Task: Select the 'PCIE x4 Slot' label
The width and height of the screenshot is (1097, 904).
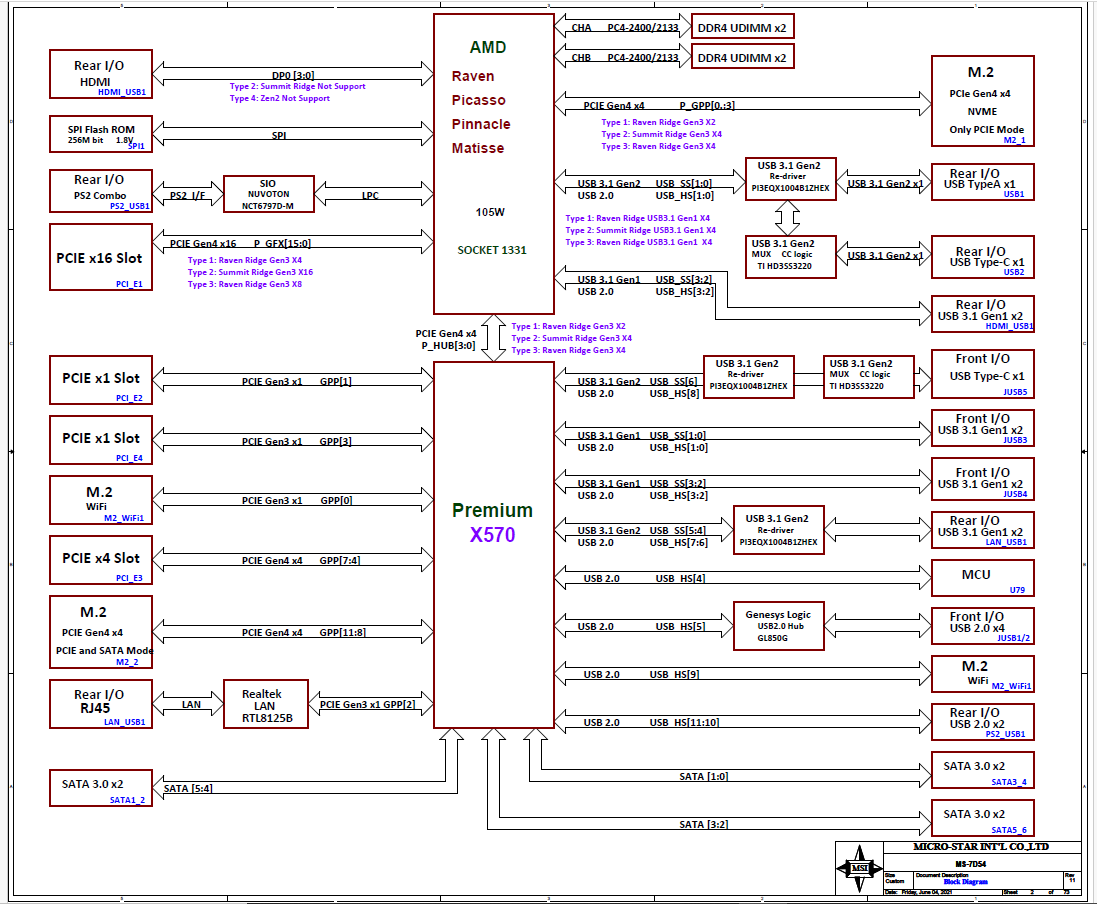Action: pyautogui.click(x=101, y=558)
